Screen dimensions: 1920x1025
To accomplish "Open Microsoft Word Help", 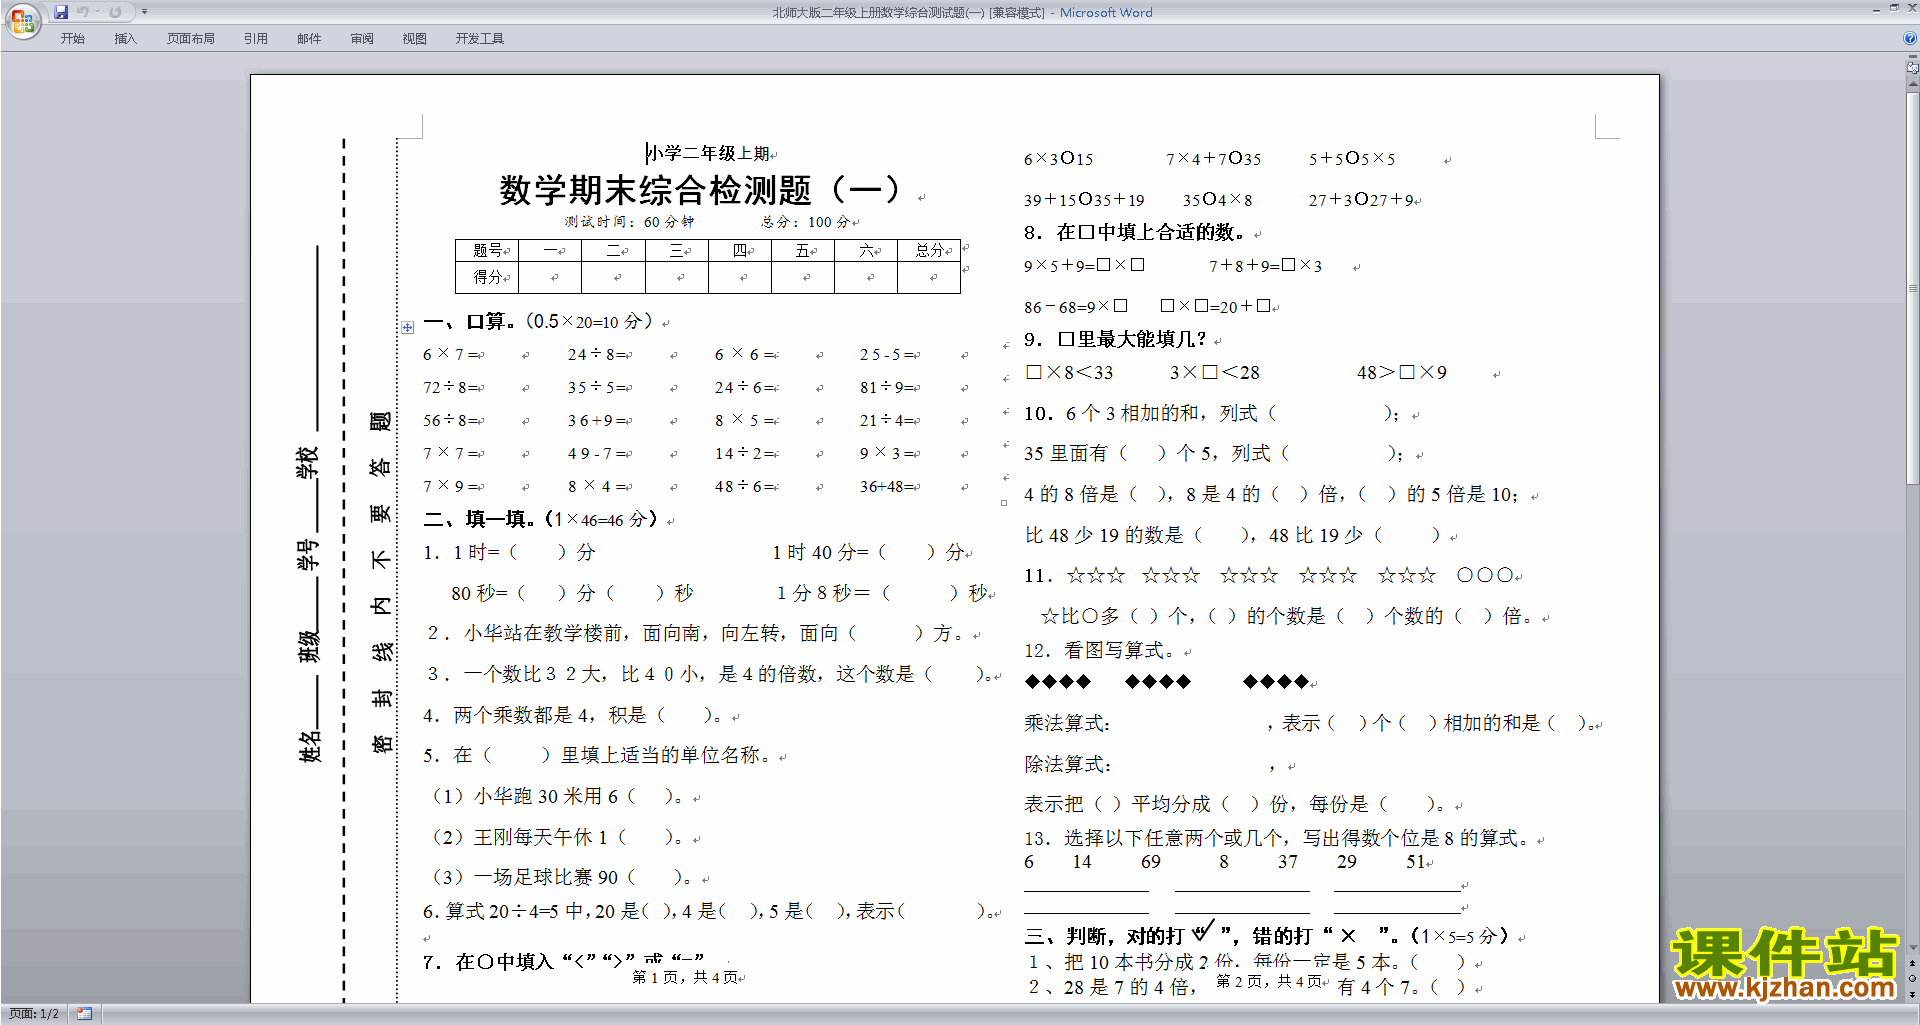I will [x=1910, y=39].
